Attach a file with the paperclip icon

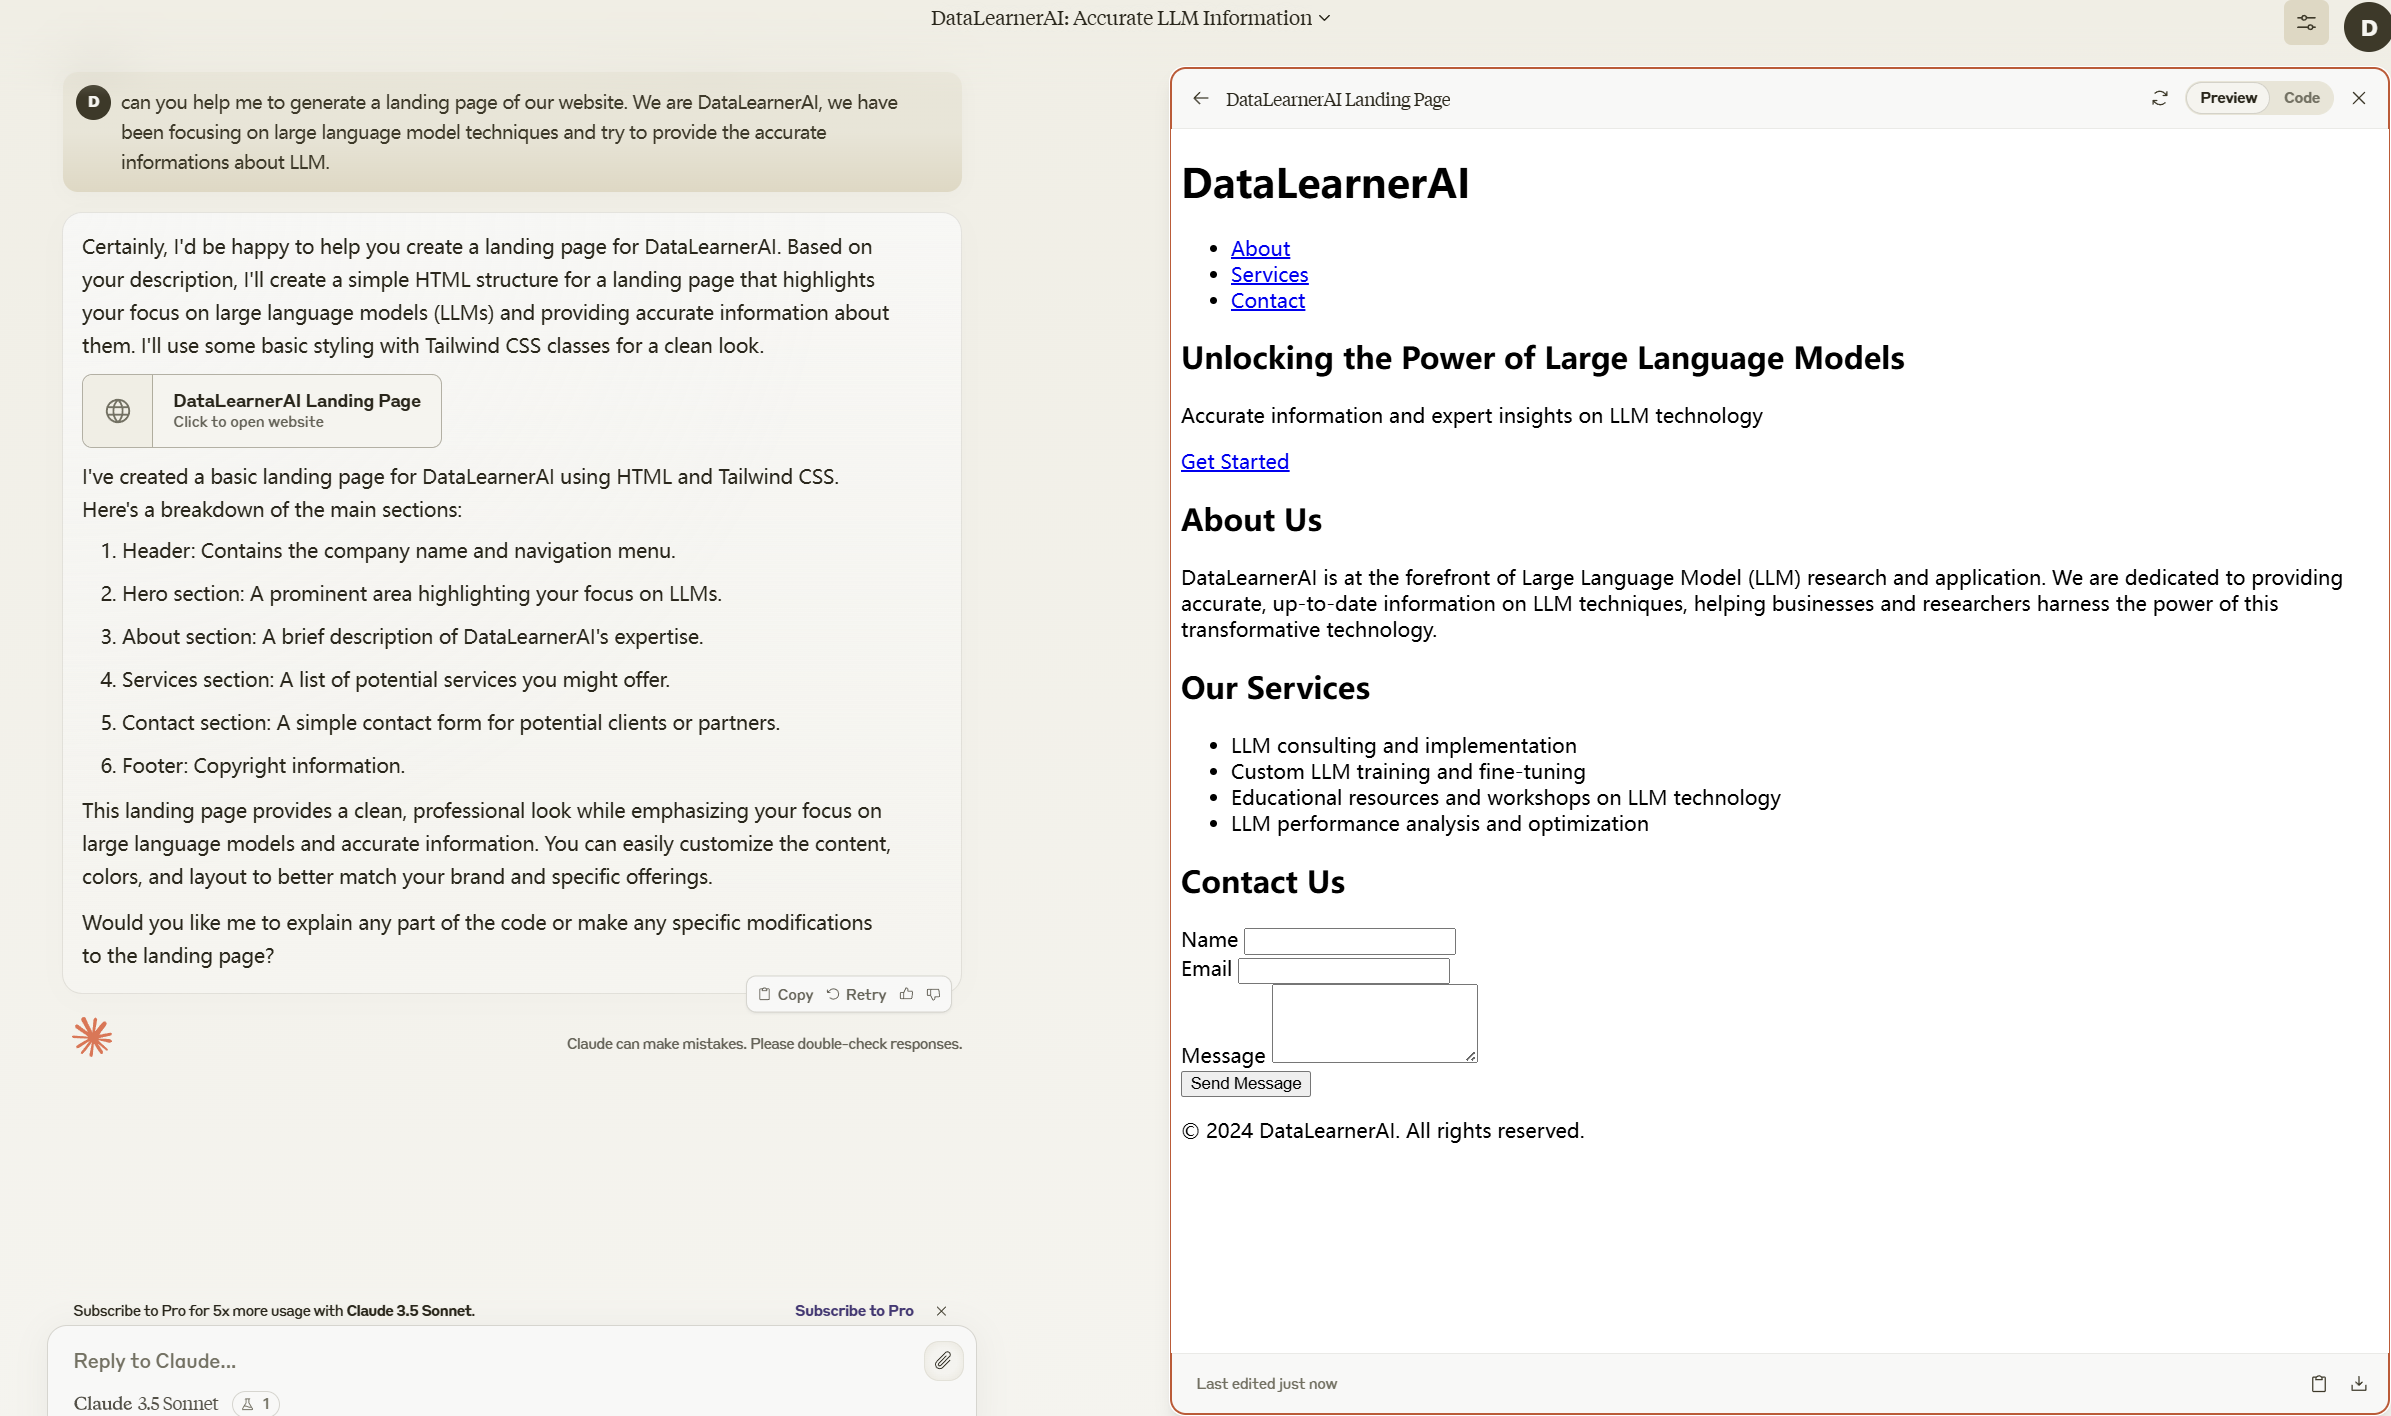click(x=943, y=1360)
